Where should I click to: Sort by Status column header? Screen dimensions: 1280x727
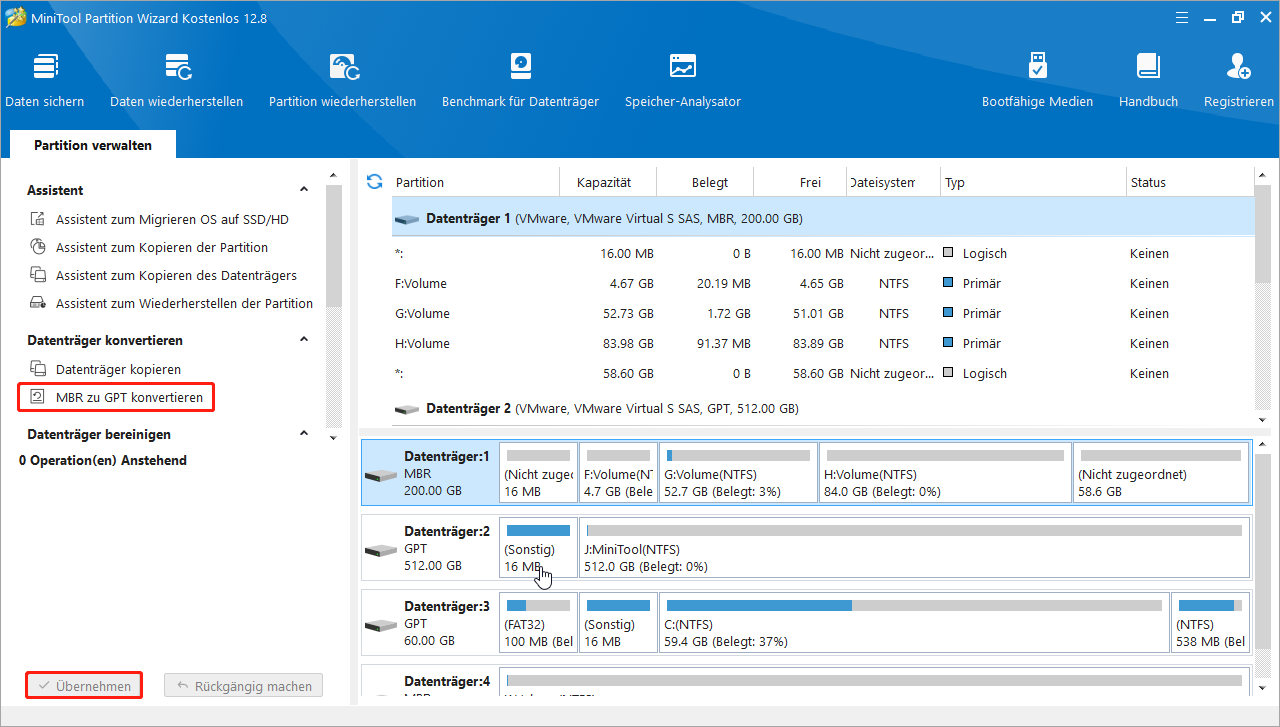click(1189, 182)
